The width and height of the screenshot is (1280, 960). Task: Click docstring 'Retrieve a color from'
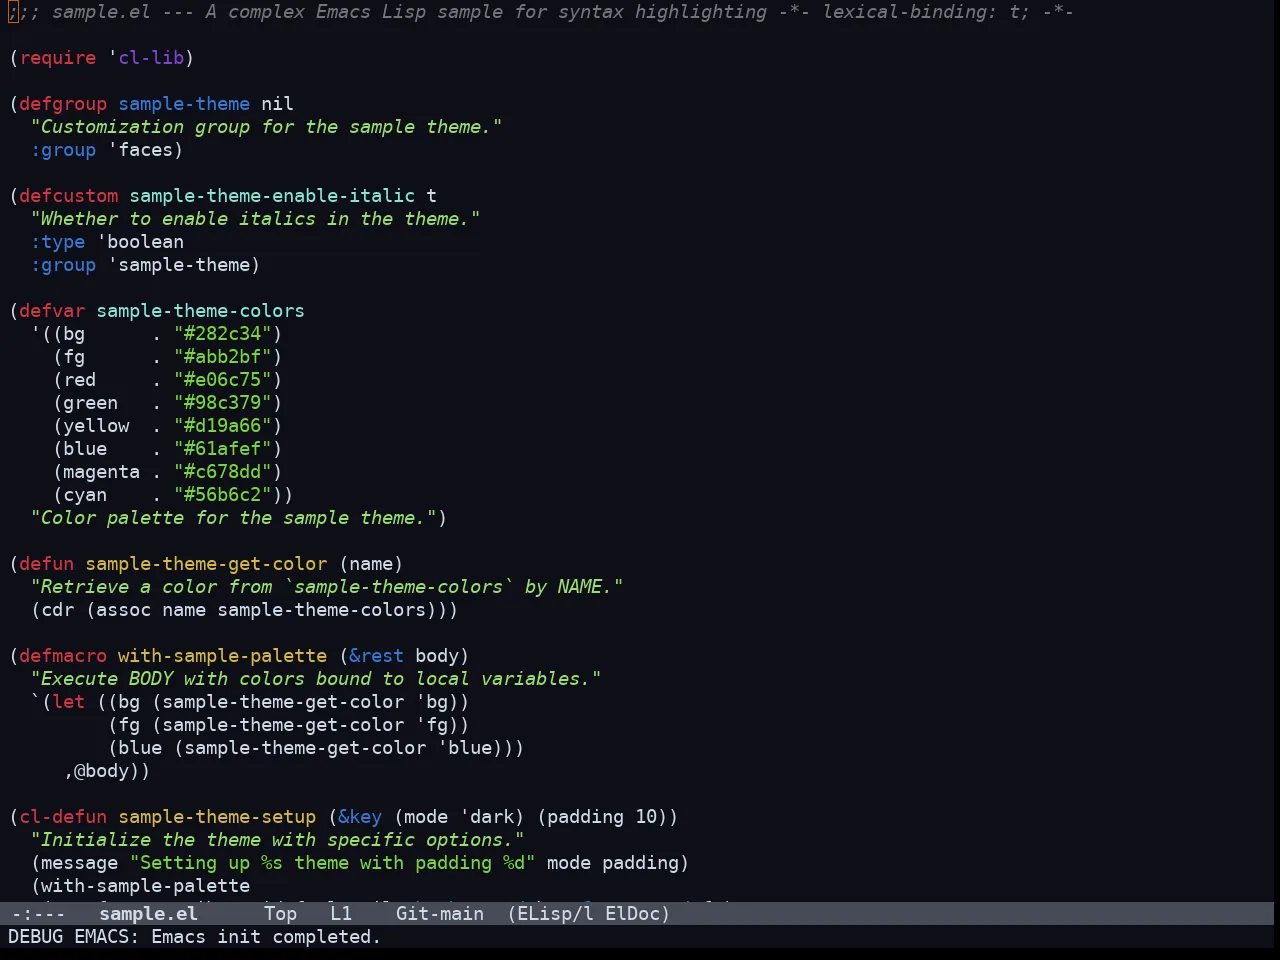(157, 587)
